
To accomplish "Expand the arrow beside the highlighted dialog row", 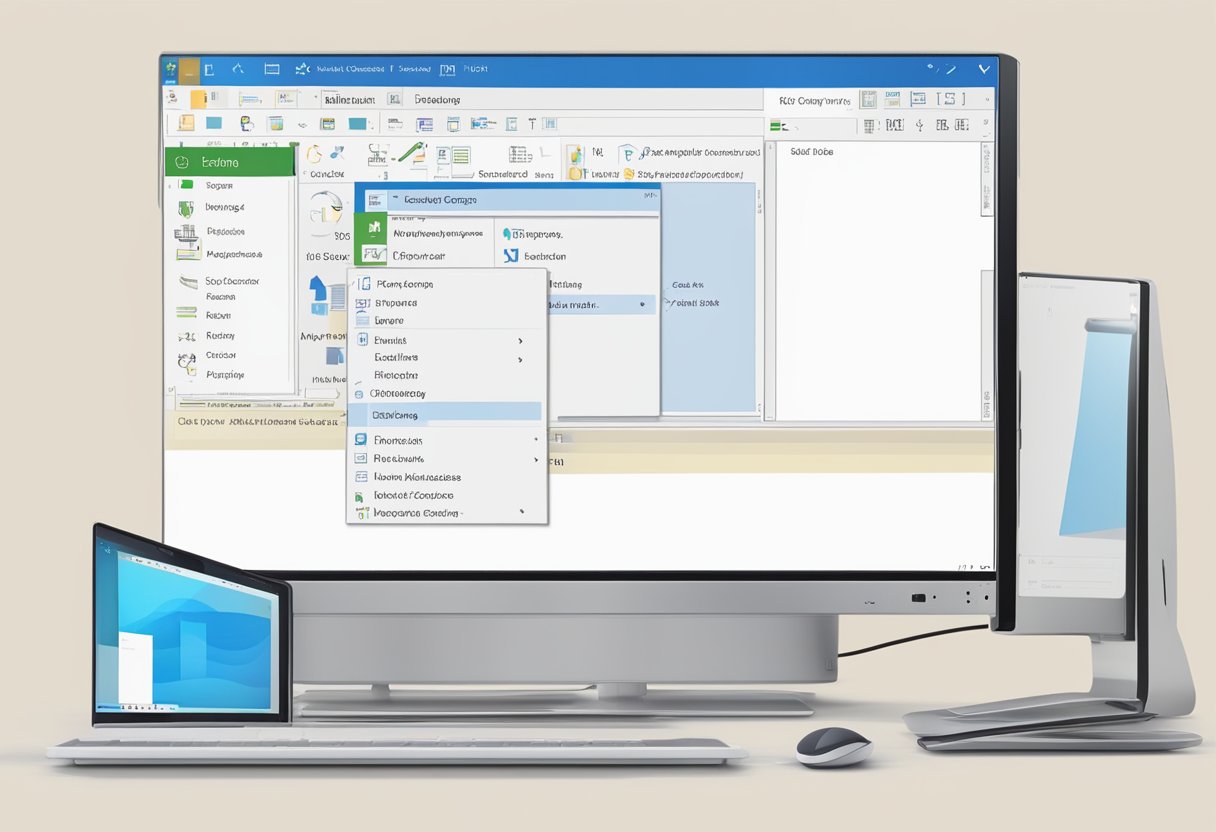I will [643, 305].
